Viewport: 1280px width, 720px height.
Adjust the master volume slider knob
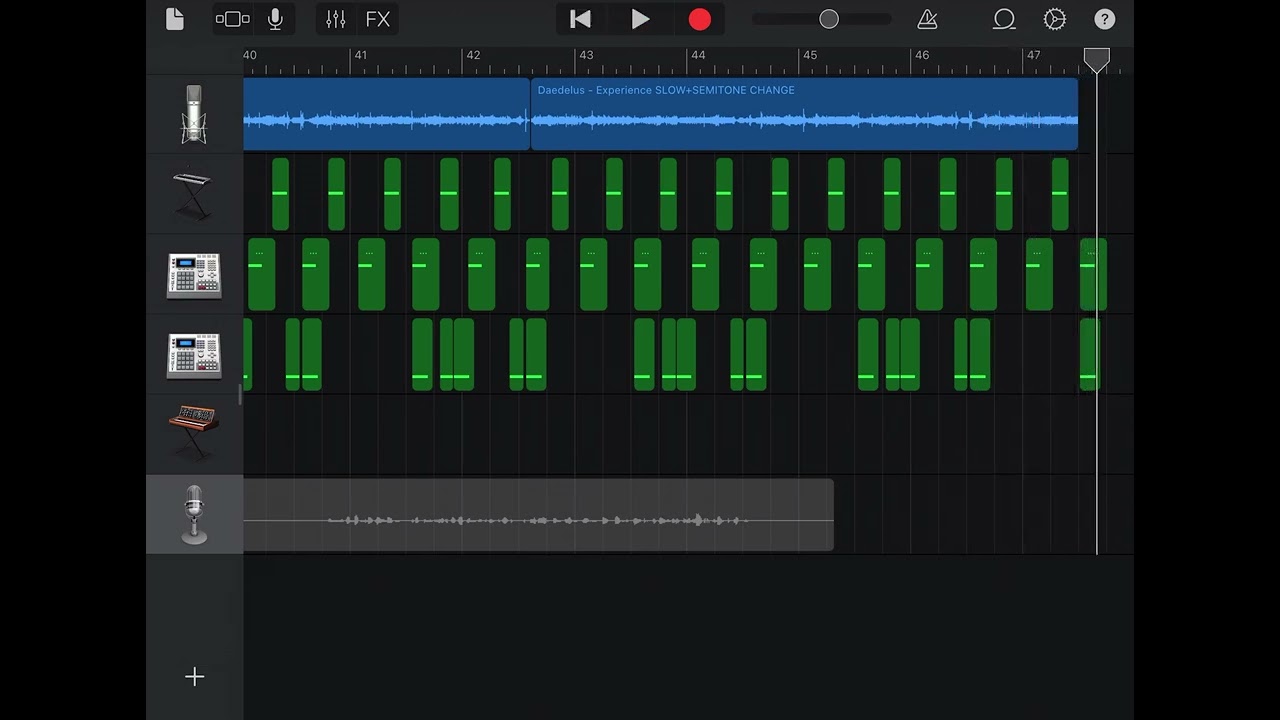[x=829, y=19]
